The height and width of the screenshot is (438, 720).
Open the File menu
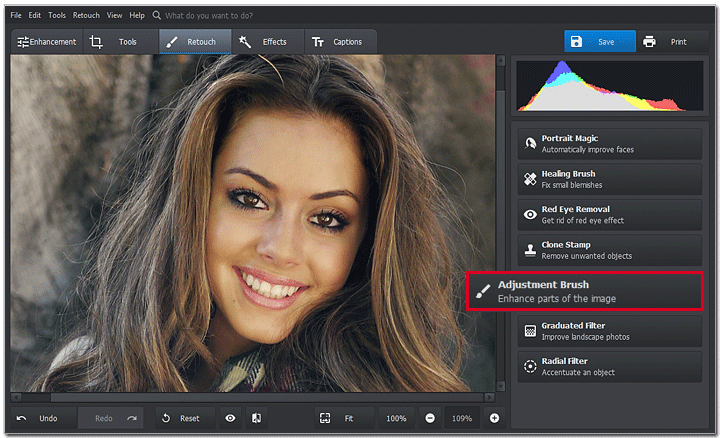[x=16, y=15]
